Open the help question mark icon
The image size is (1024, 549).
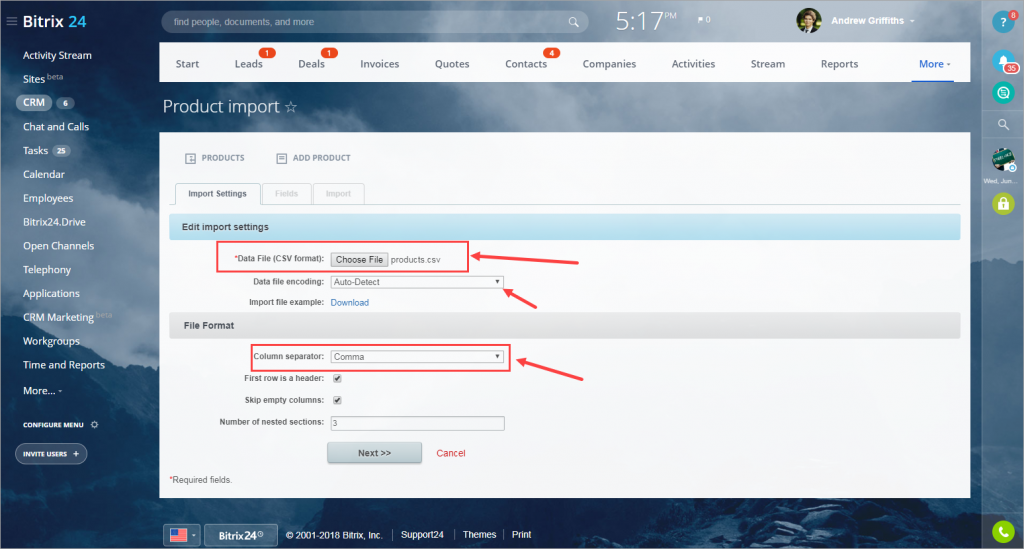tap(1003, 22)
